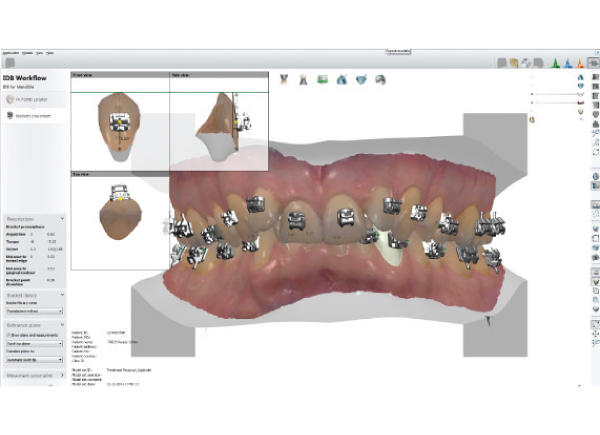Select the green model view icon

click(323, 80)
